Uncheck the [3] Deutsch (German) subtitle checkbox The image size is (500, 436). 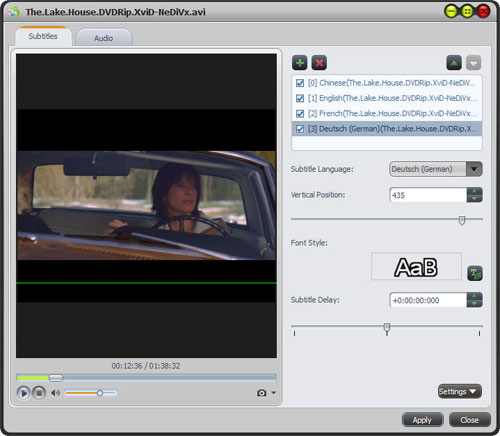(300, 129)
